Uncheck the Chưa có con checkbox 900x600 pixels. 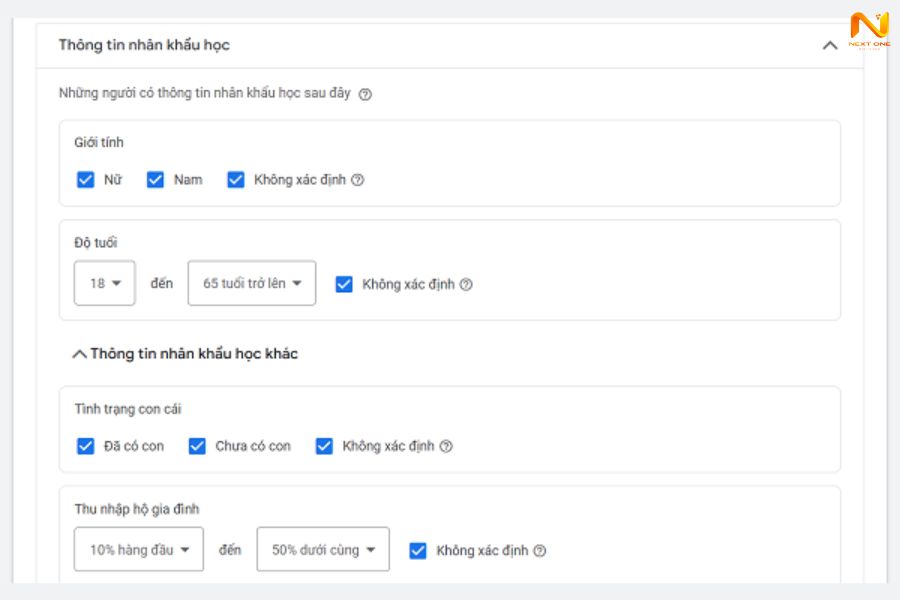[197, 446]
